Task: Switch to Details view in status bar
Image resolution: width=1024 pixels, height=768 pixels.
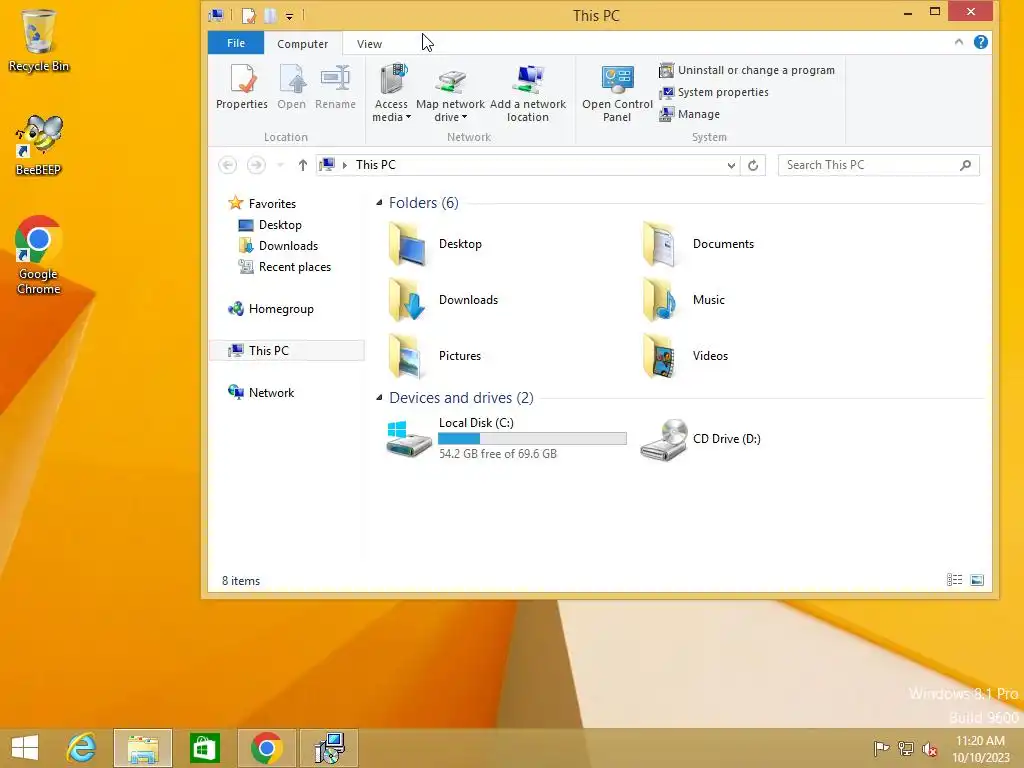Action: click(954, 580)
